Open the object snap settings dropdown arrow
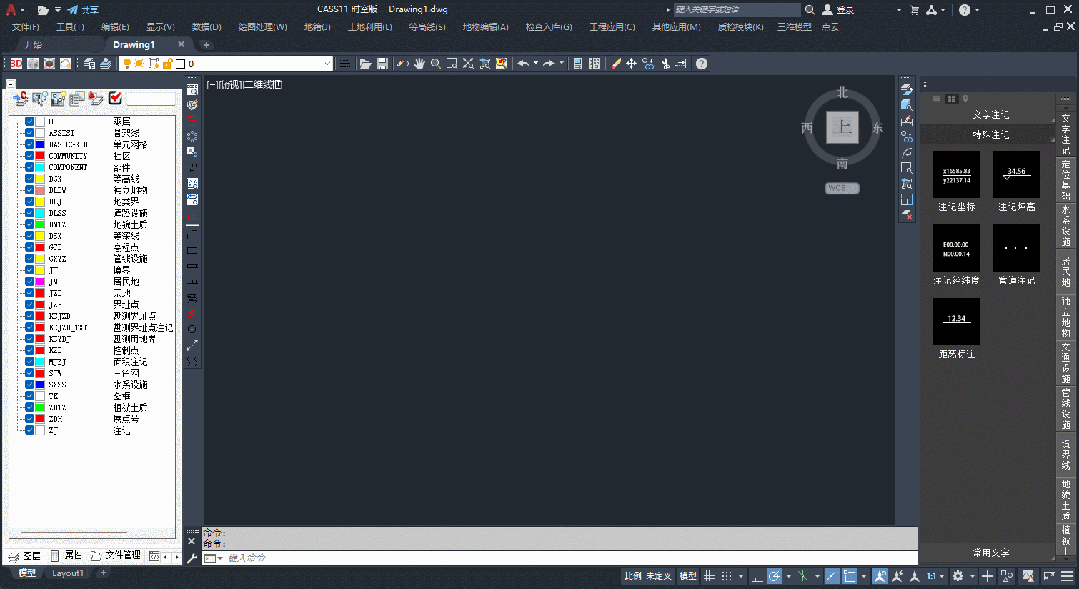This screenshot has height=589, width=1079. [864, 576]
